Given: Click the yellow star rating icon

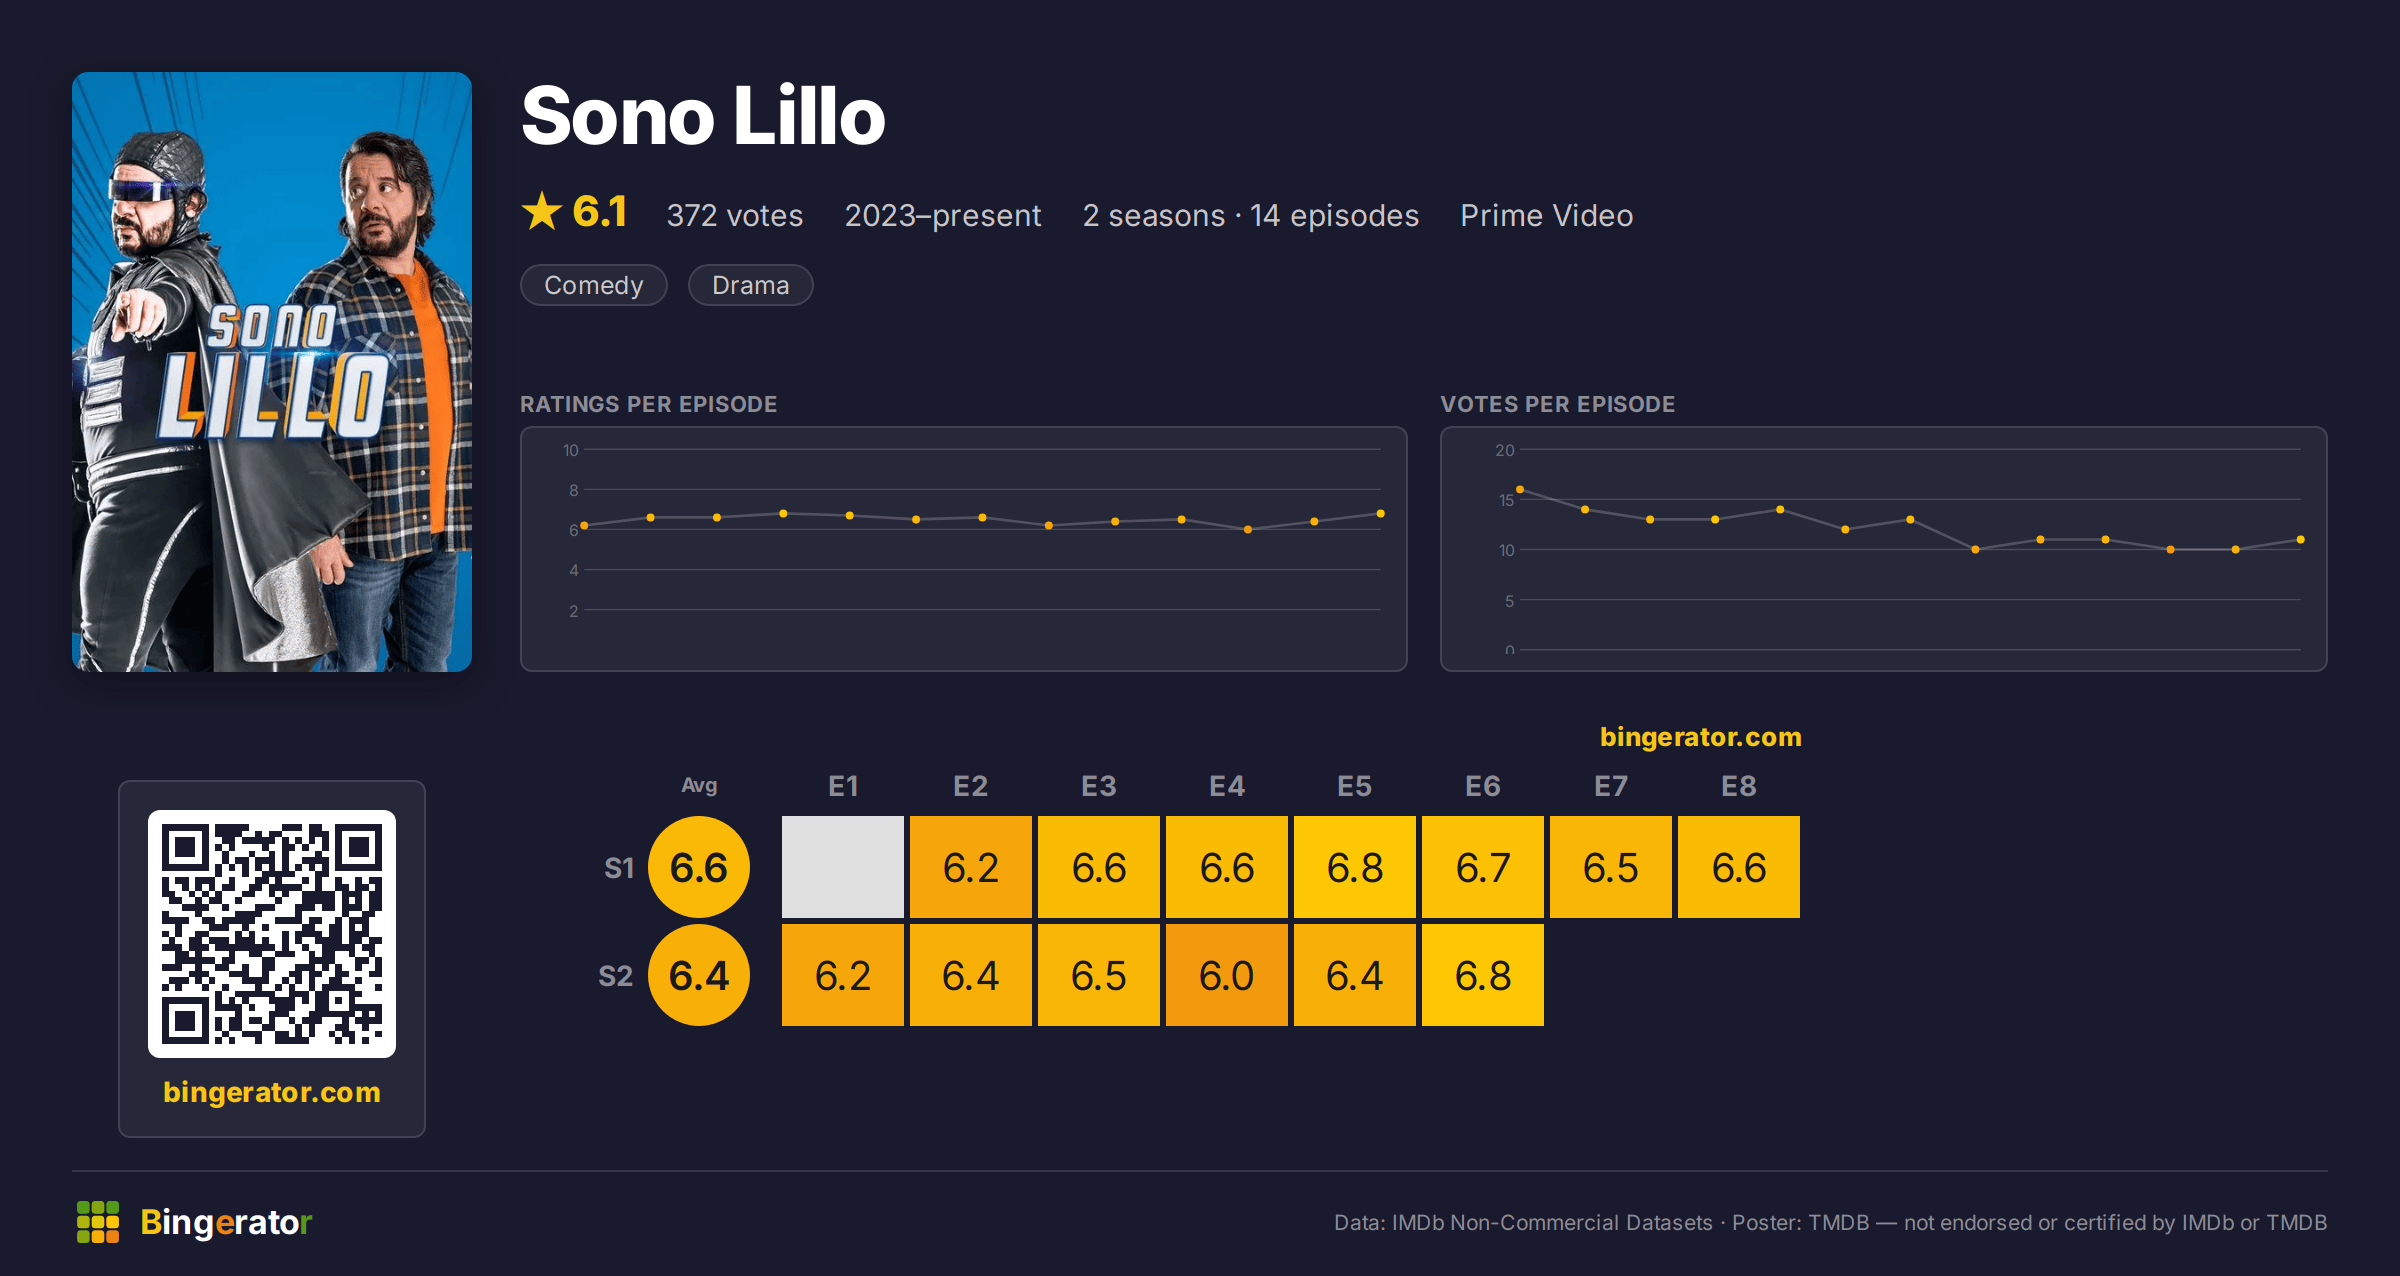Looking at the screenshot, I should click(x=542, y=211).
